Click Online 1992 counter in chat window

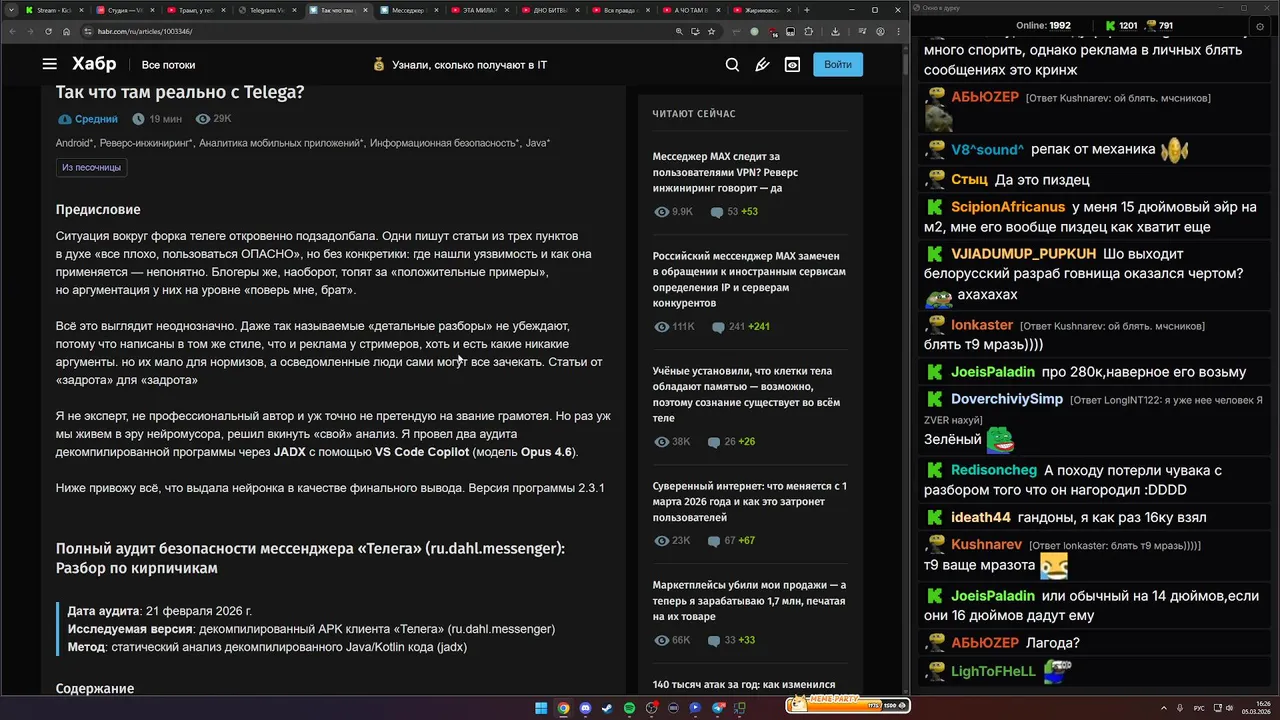tap(1043, 25)
